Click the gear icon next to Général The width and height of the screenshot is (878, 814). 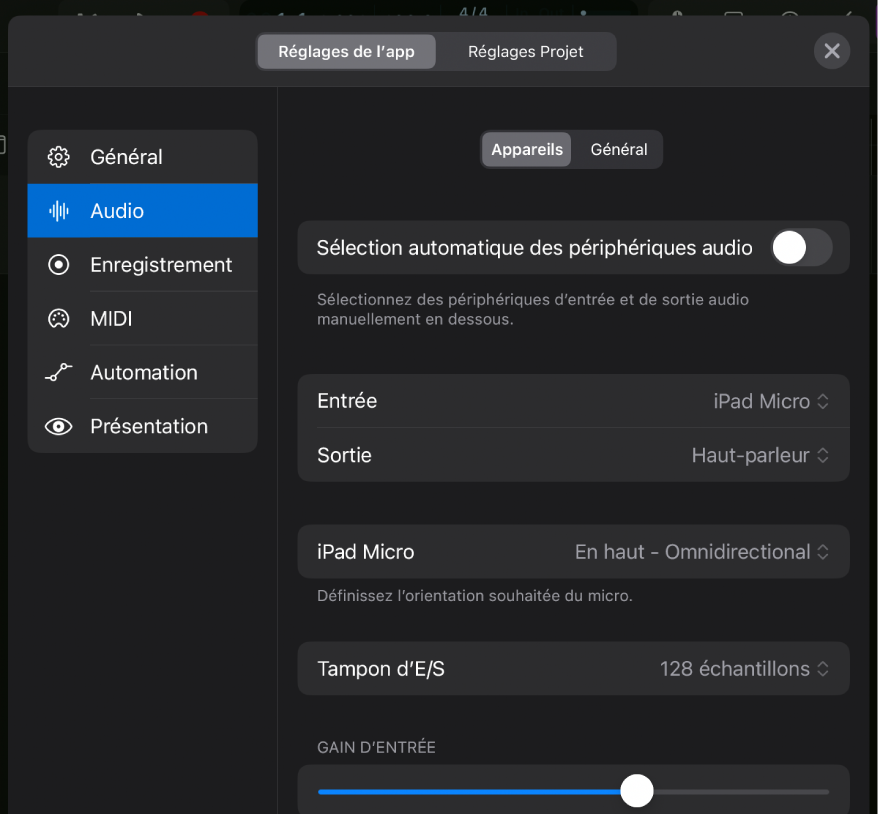click(x=59, y=157)
